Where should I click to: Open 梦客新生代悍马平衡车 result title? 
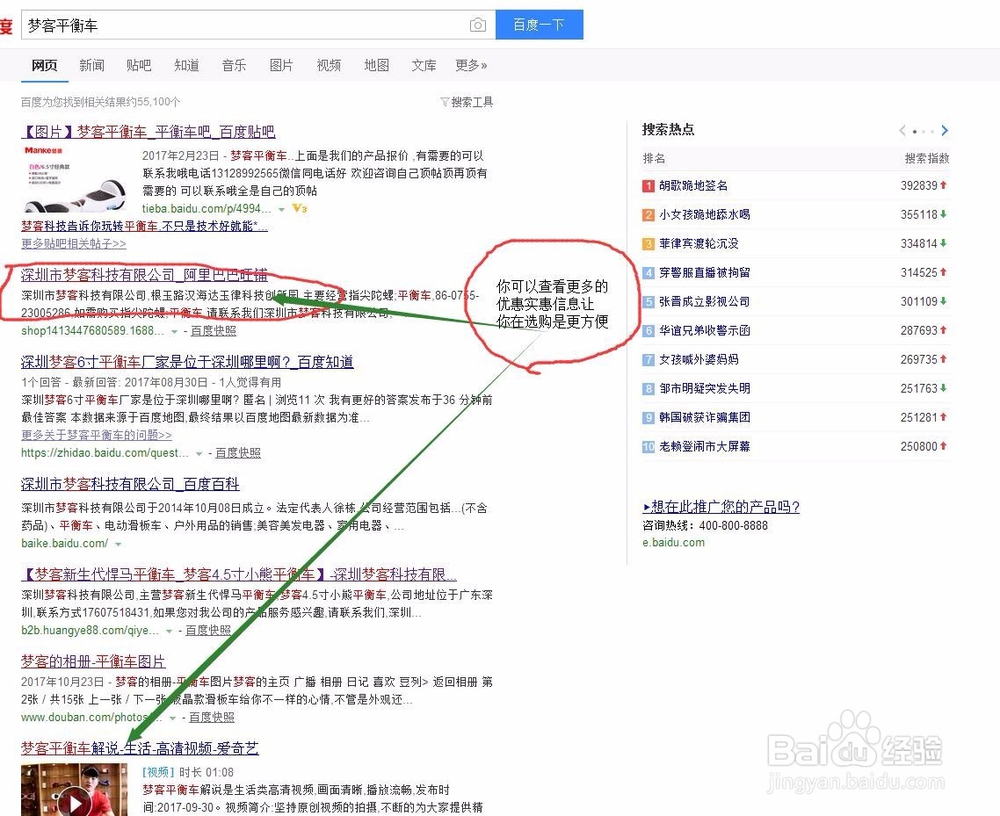(x=239, y=575)
